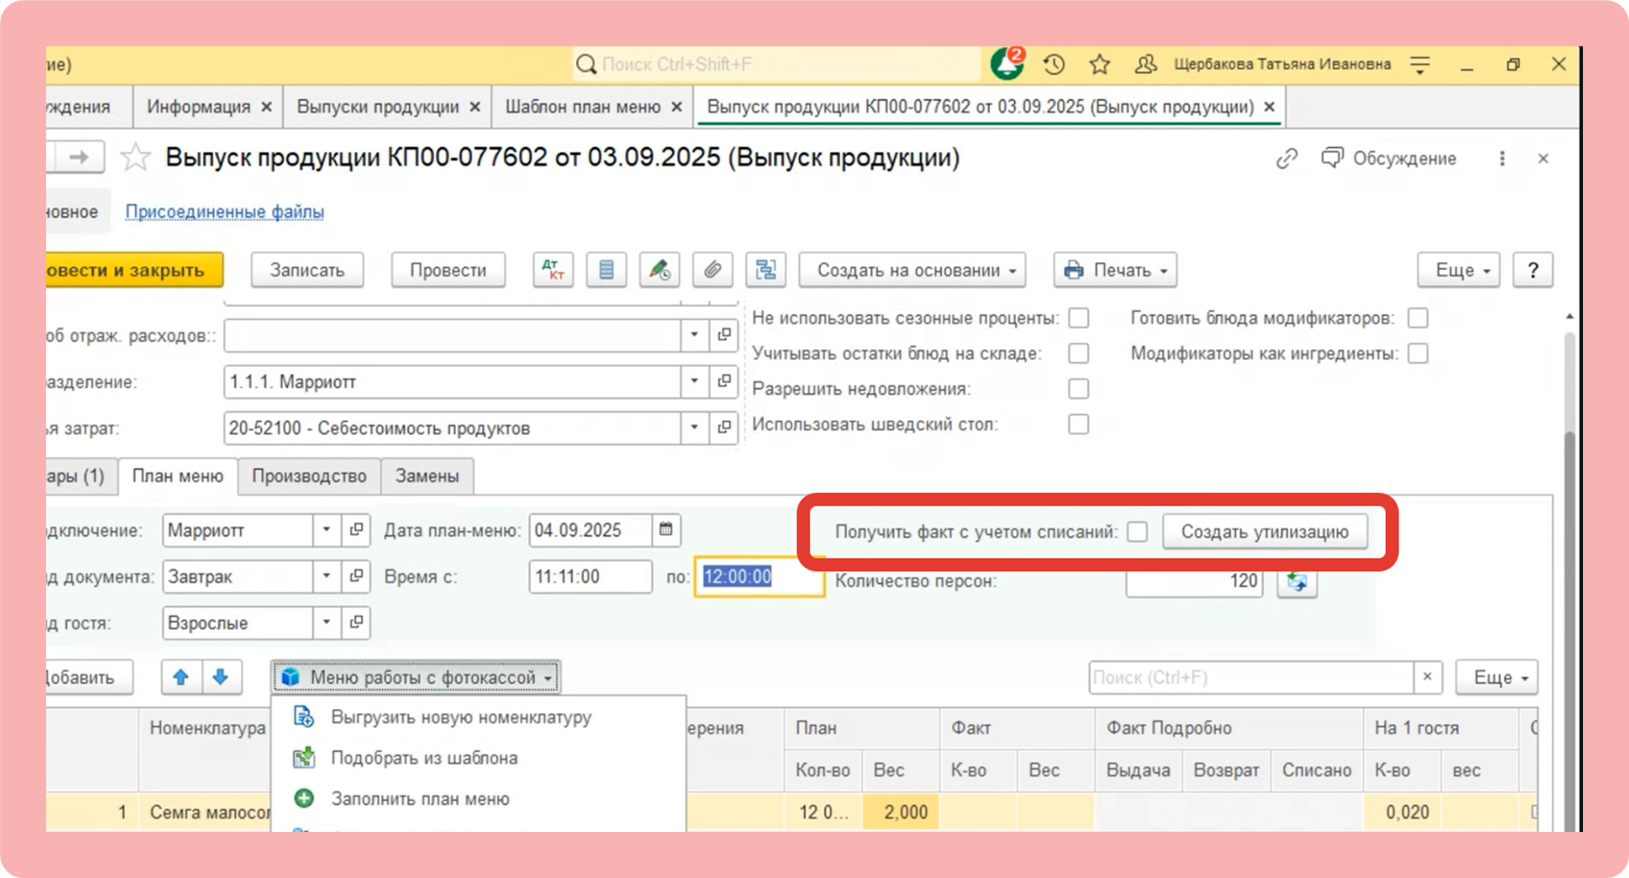The height and width of the screenshot is (878, 1629).
Task: Open notifications bell with 2 badge
Action: click(x=1007, y=64)
